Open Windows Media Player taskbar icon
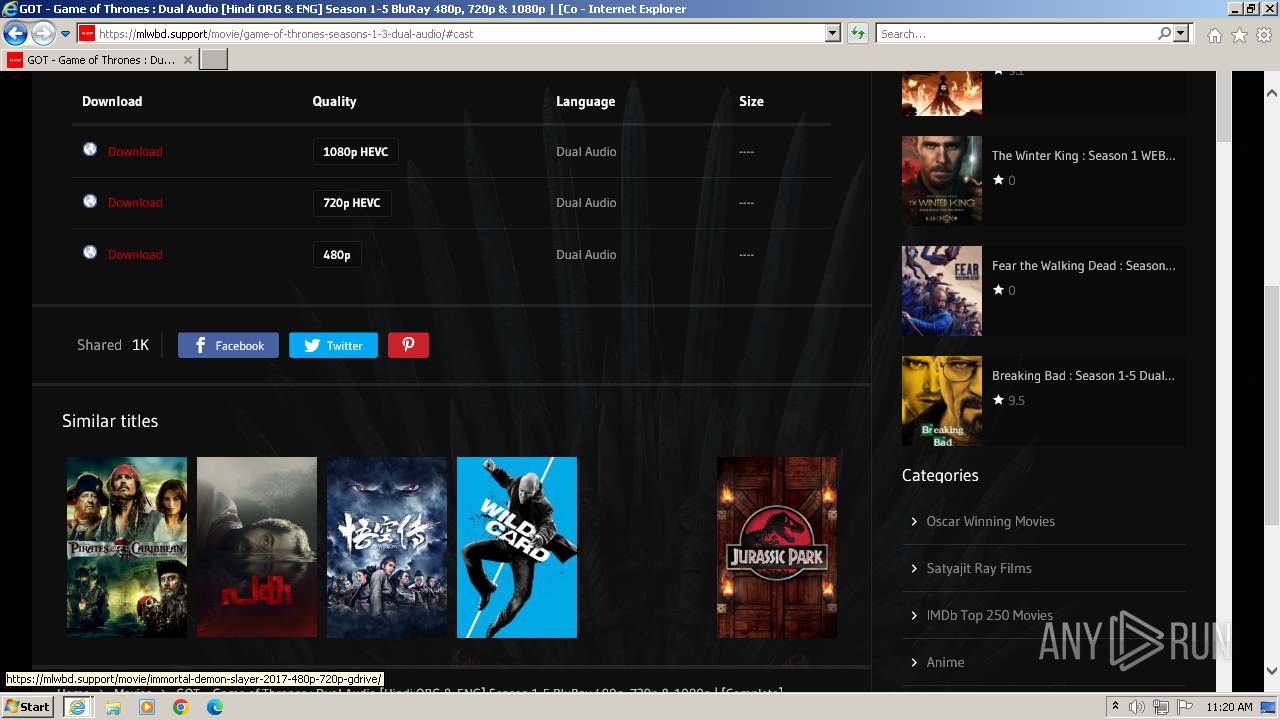Image resolution: width=1280 pixels, height=720 pixels. [147, 707]
